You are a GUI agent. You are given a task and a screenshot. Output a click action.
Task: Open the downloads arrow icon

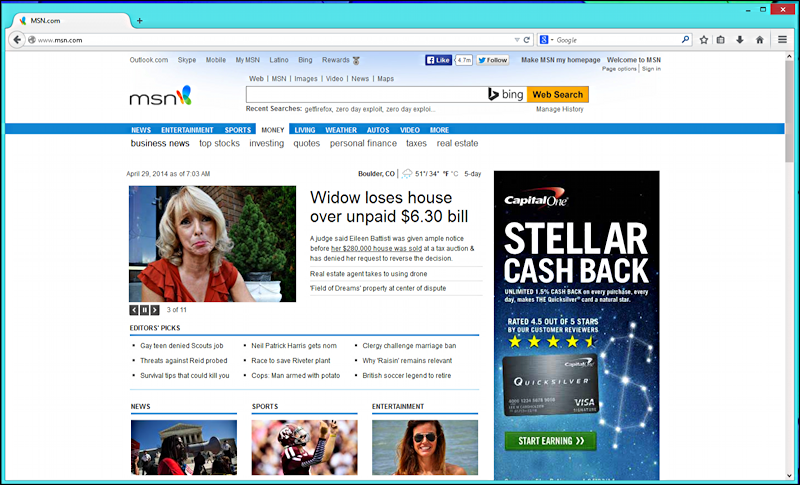tap(739, 40)
